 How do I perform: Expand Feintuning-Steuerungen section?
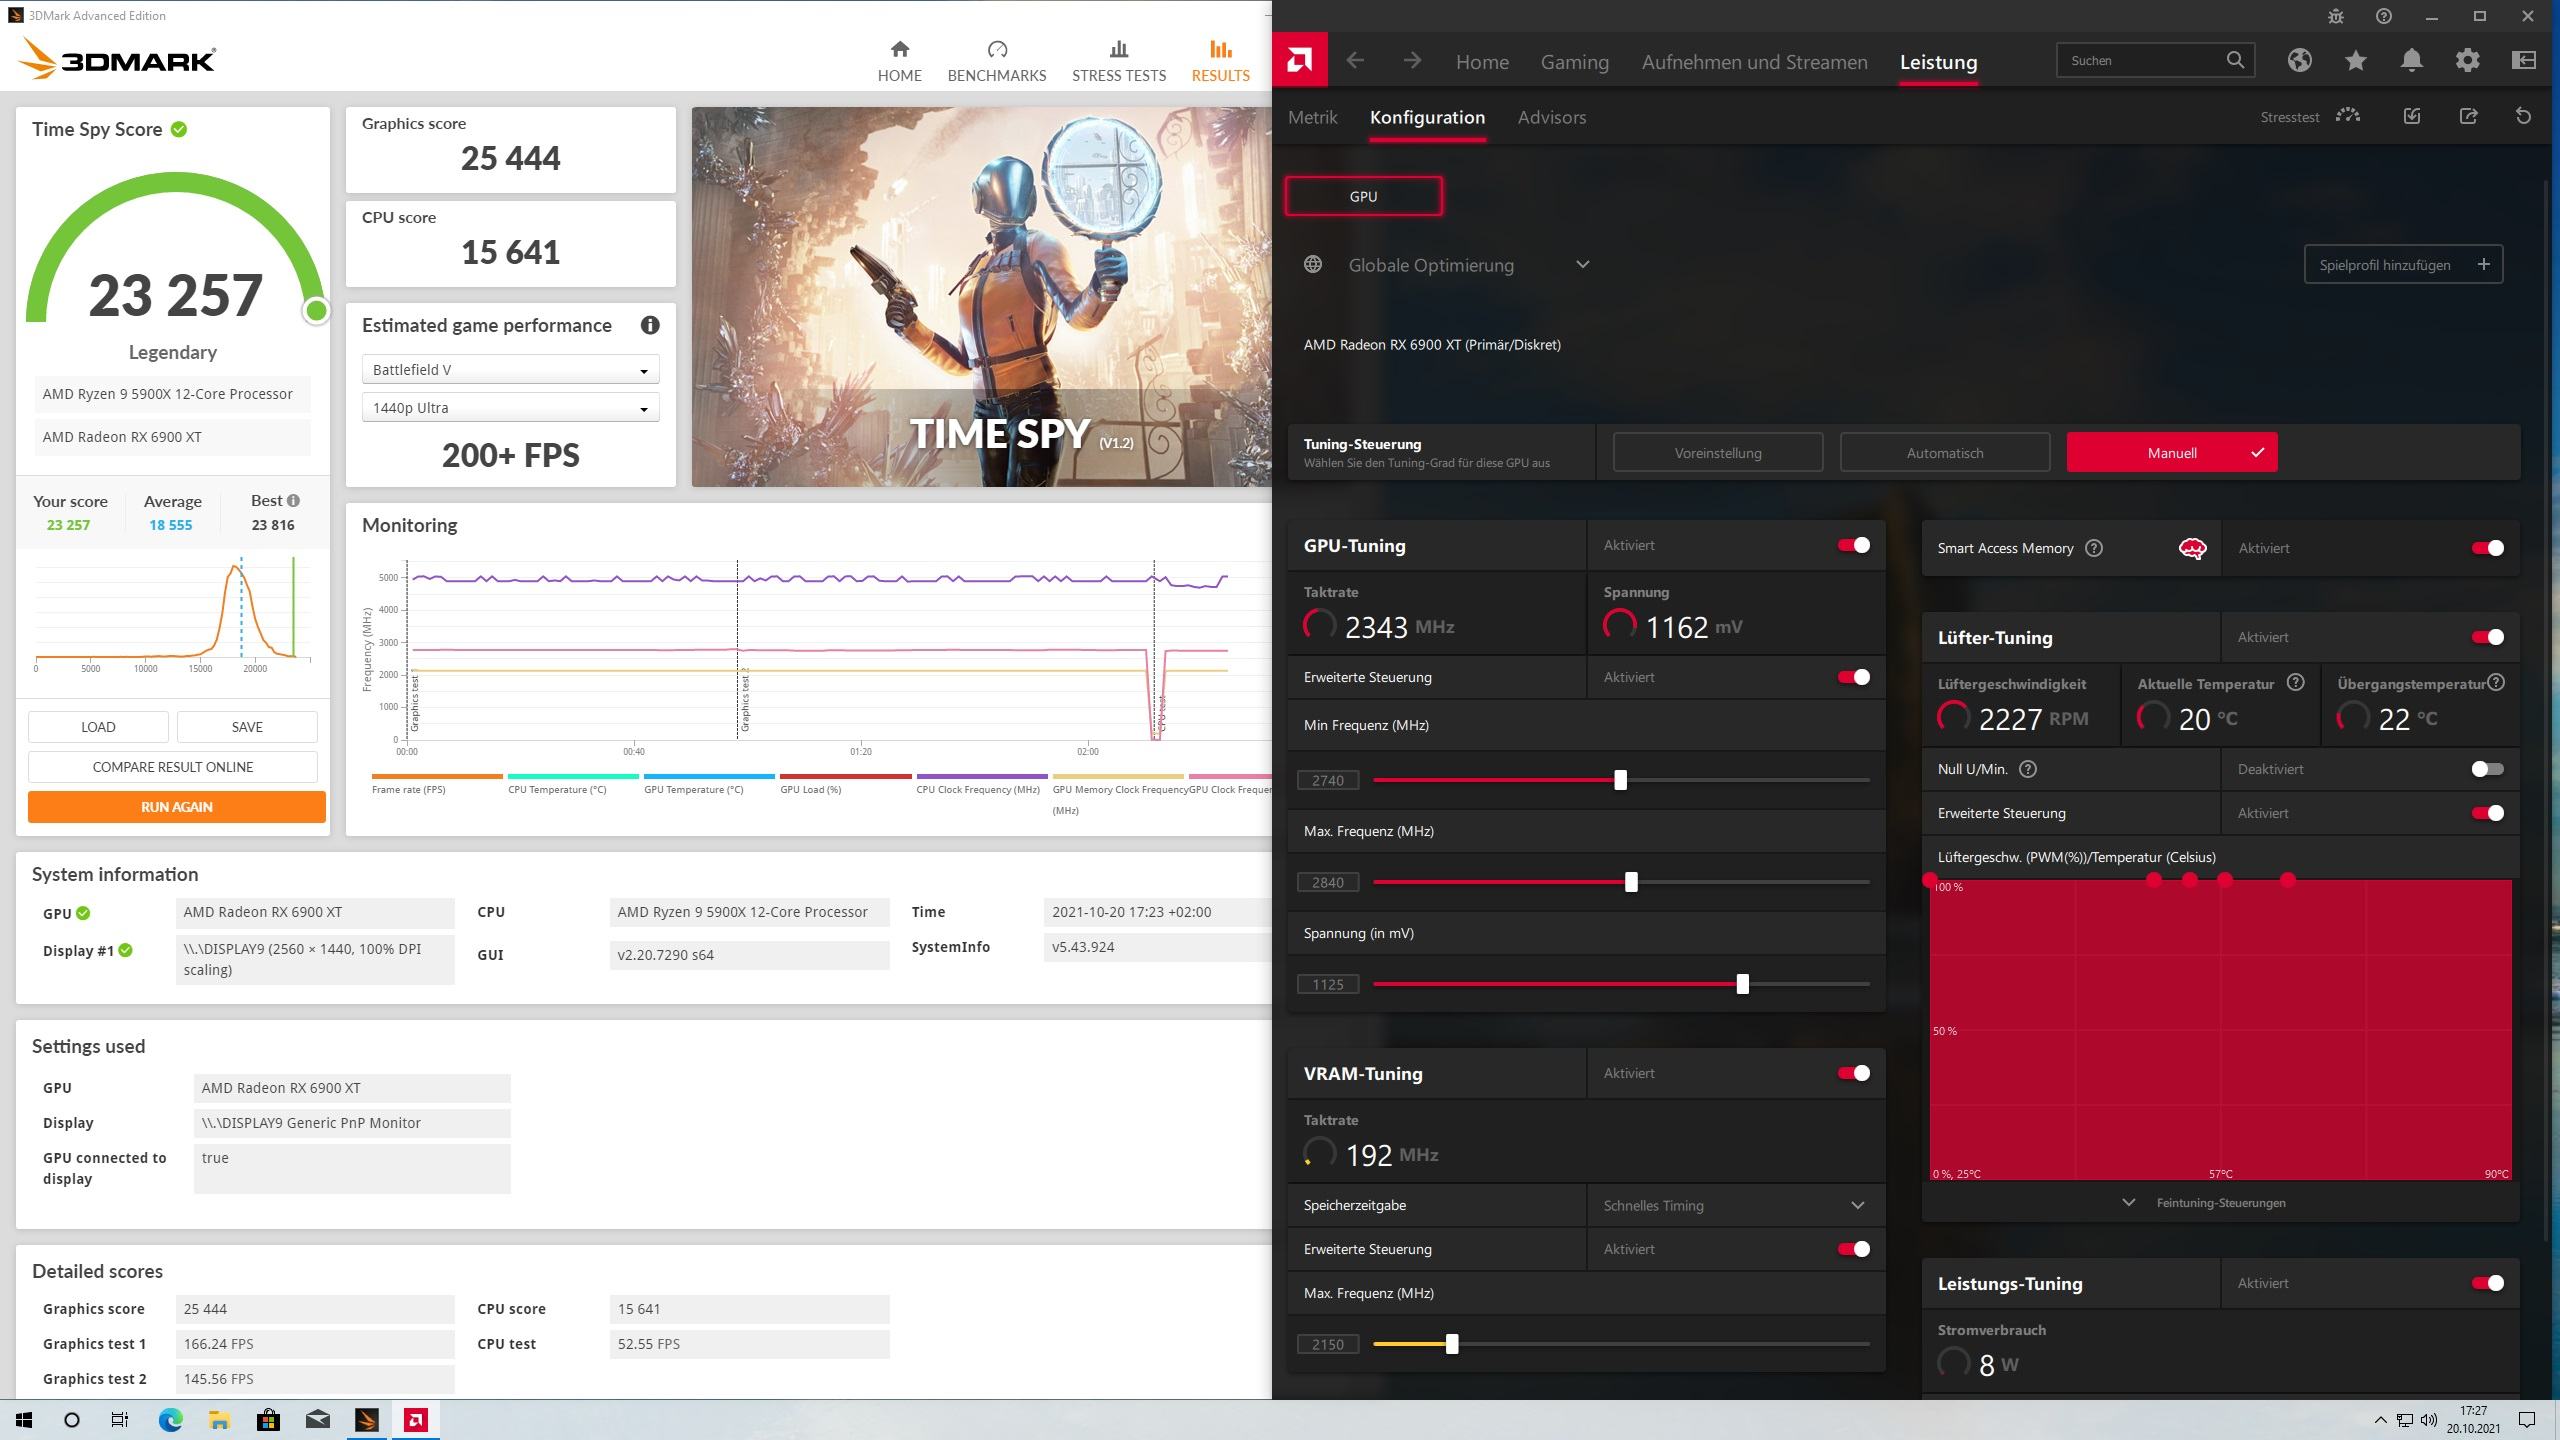click(x=2220, y=1203)
